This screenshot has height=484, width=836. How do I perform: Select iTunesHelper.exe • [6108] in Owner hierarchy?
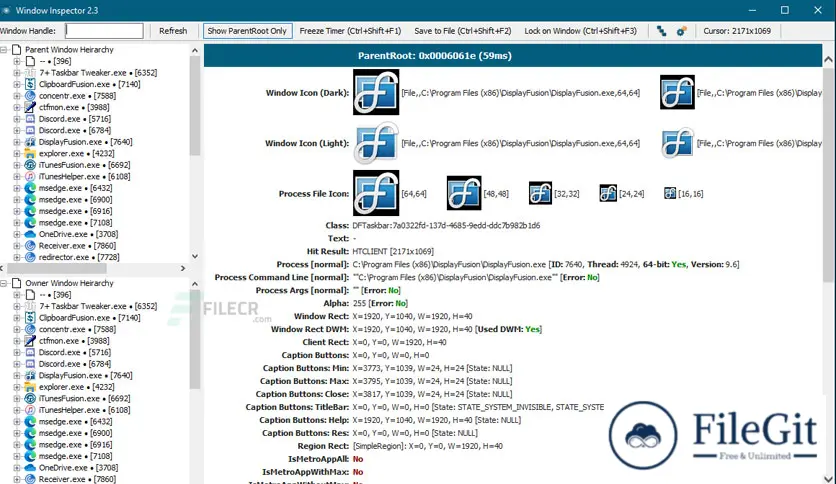point(84,410)
